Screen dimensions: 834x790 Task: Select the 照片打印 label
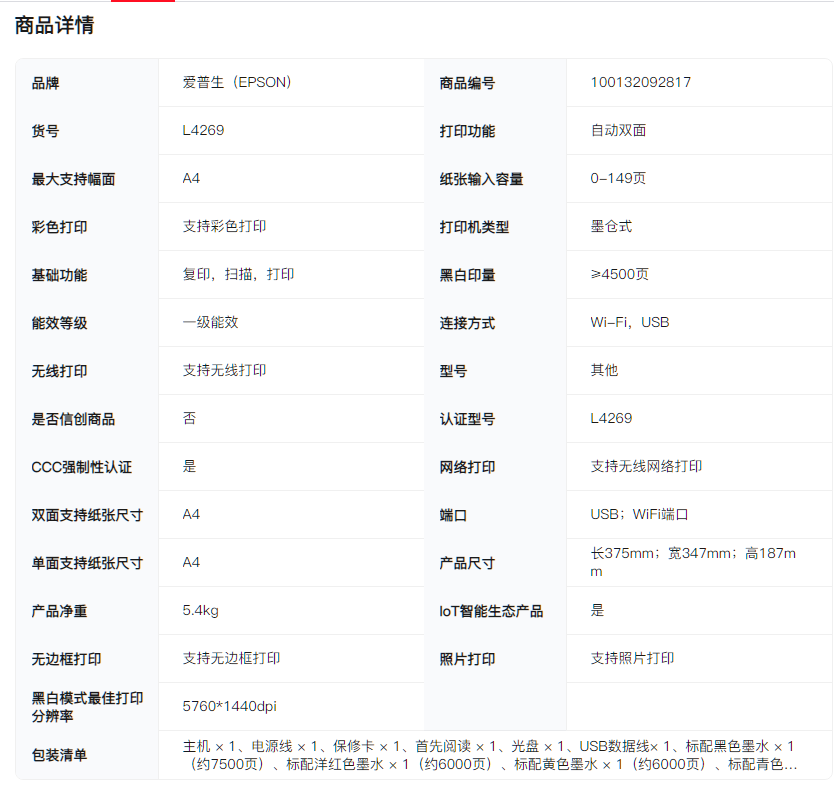tap(467, 659)
